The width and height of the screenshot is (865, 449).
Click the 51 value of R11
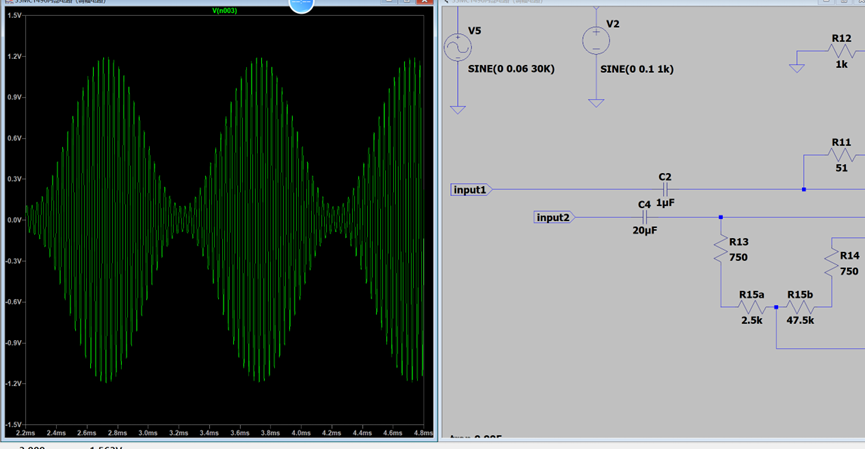click(841, 168)
